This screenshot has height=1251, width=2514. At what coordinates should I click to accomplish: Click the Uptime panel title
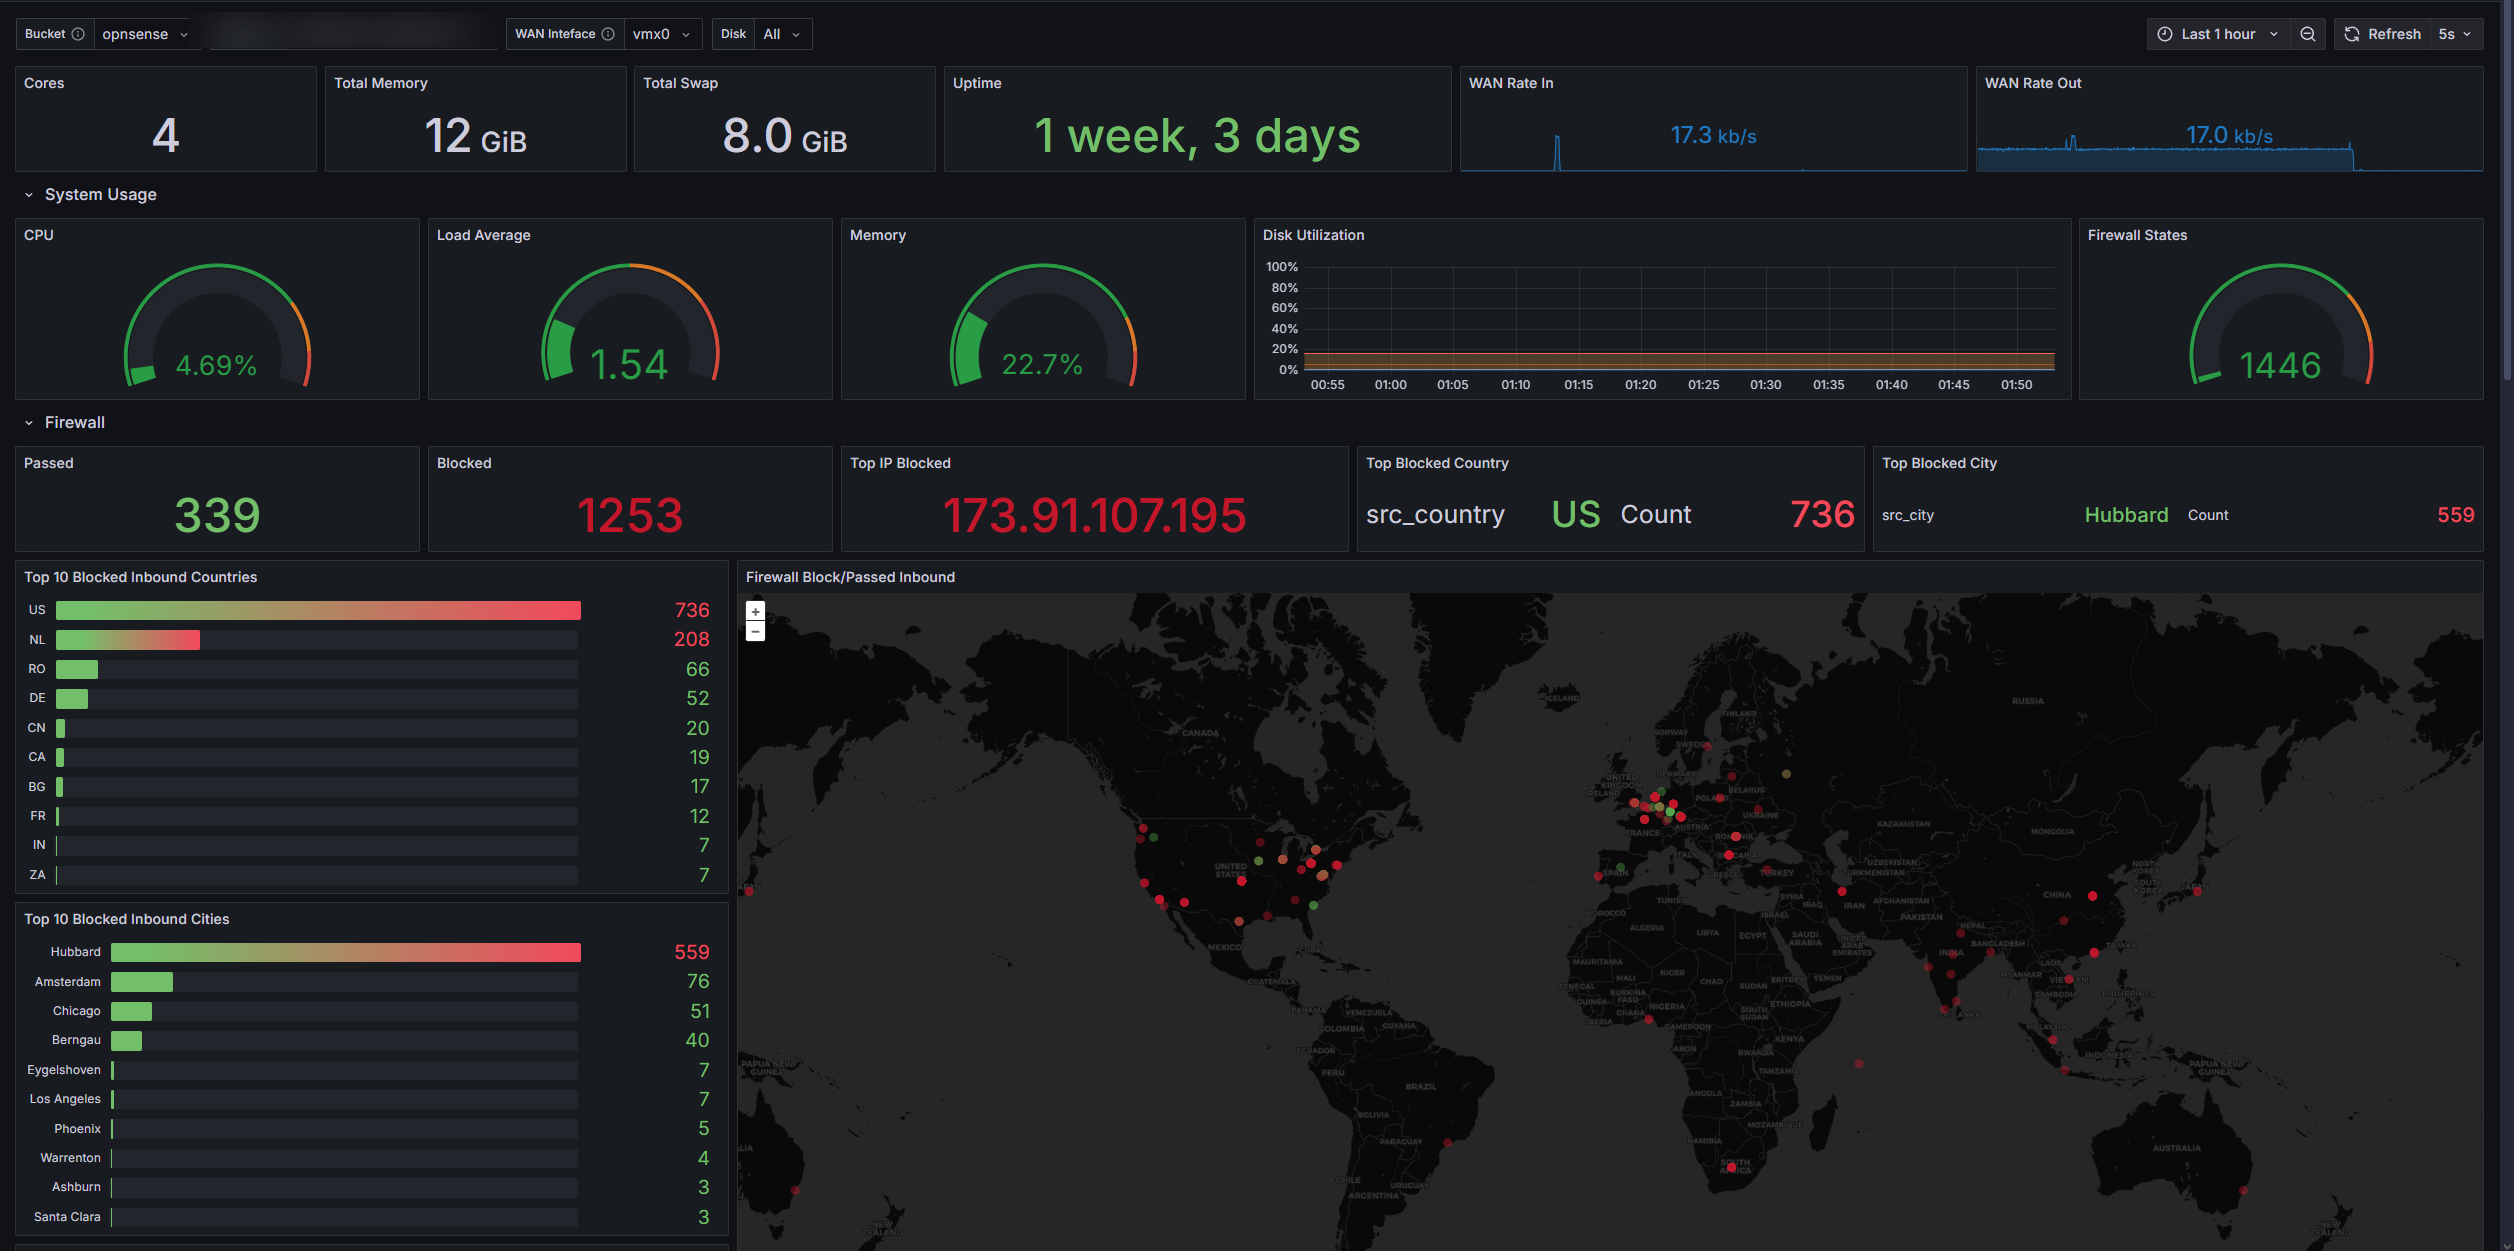tap(977, 83)
